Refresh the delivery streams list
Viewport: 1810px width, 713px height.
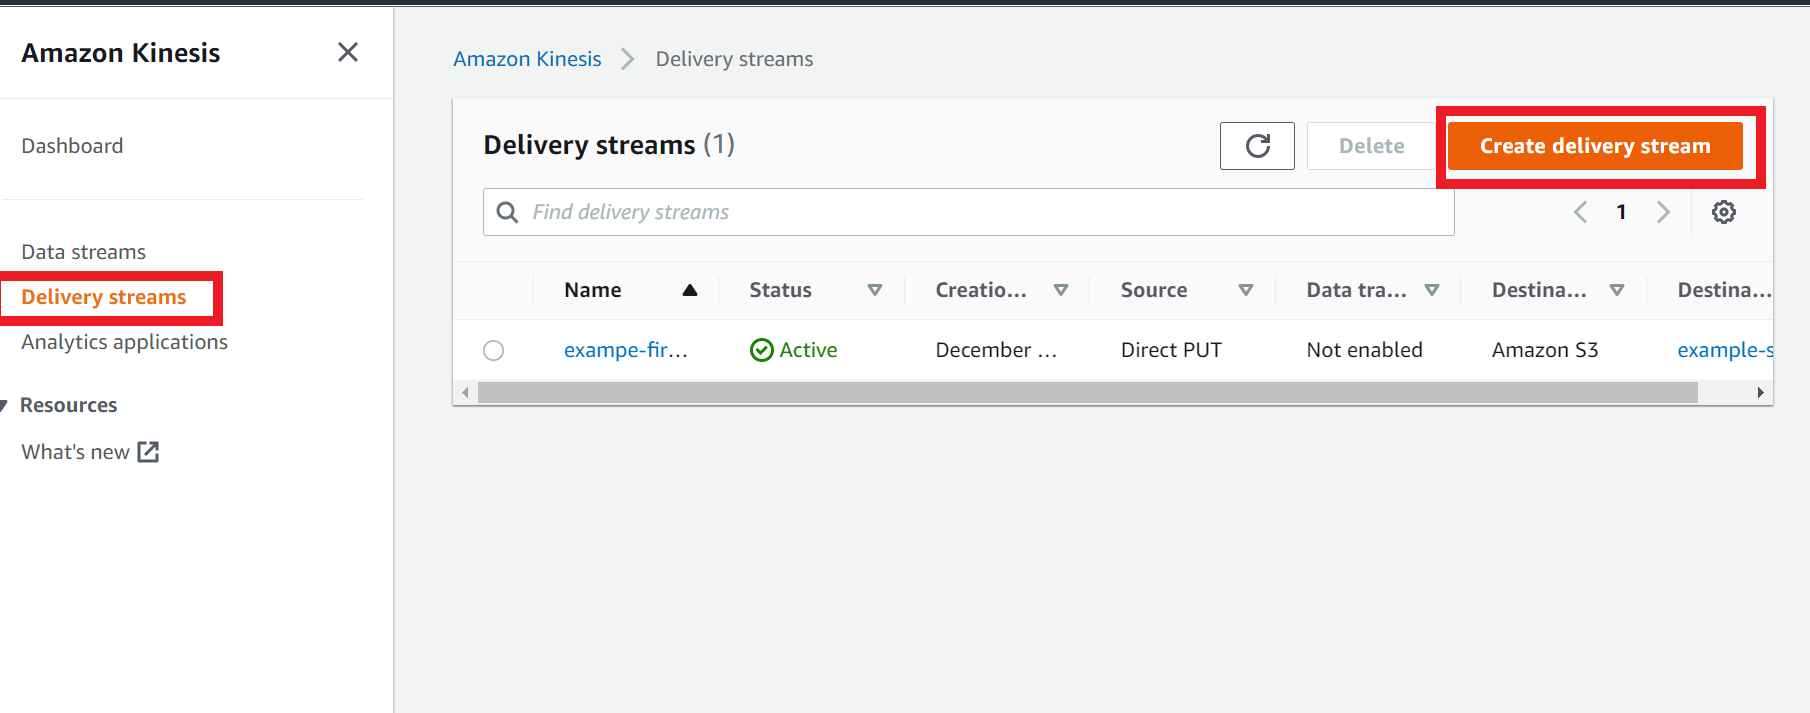(1257, 146)
